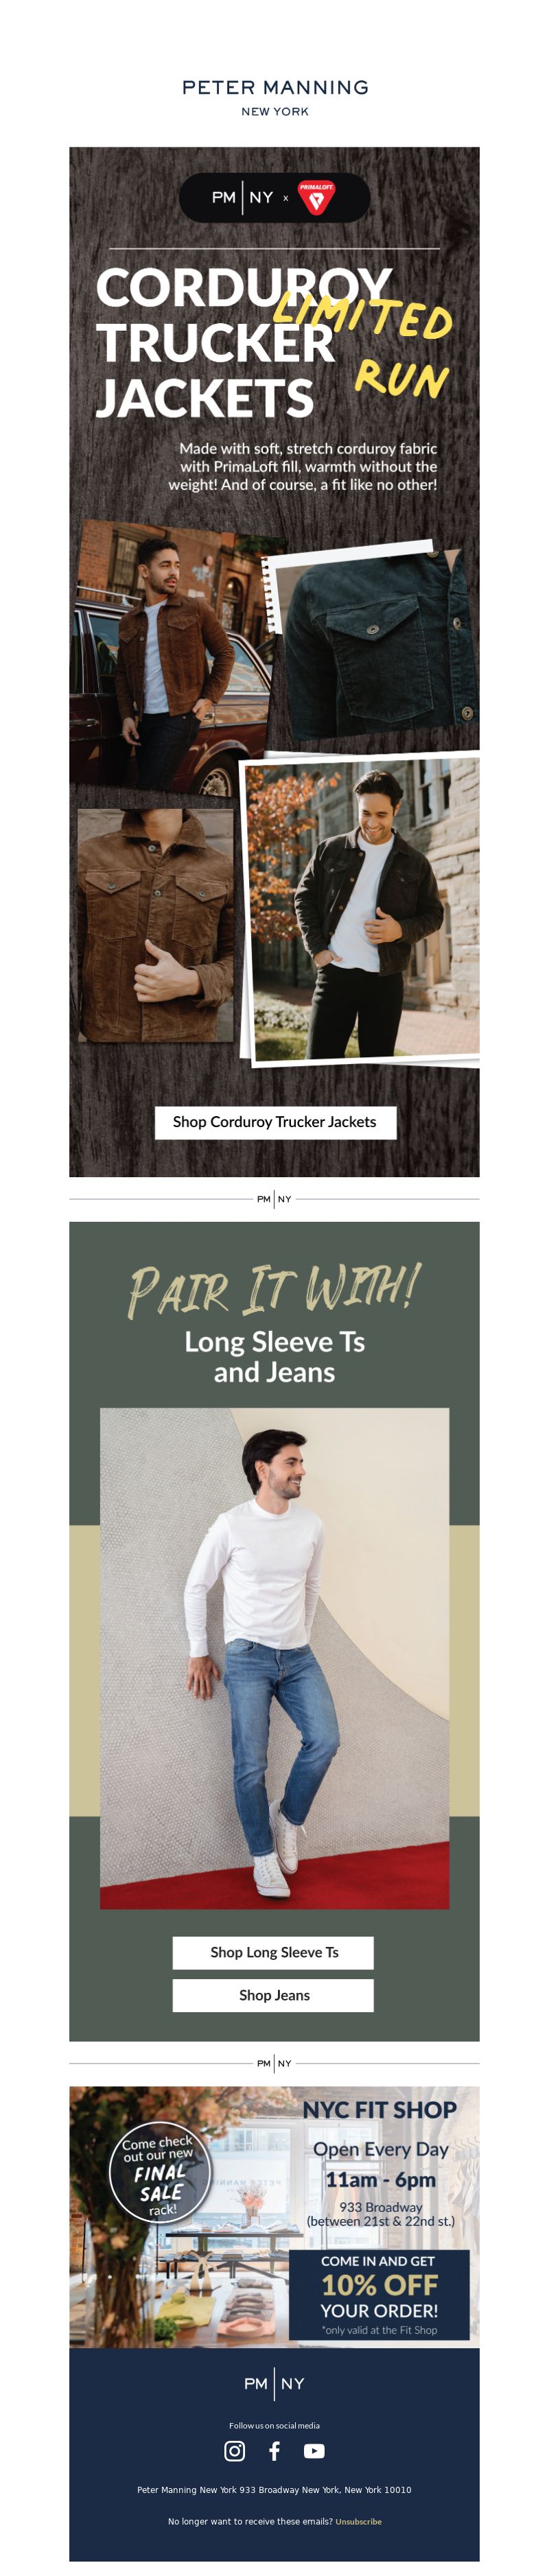Click the PrimaLoft red shield logo
The height and width of the screenshot is (2576, 549).
(x=316, y=197)
